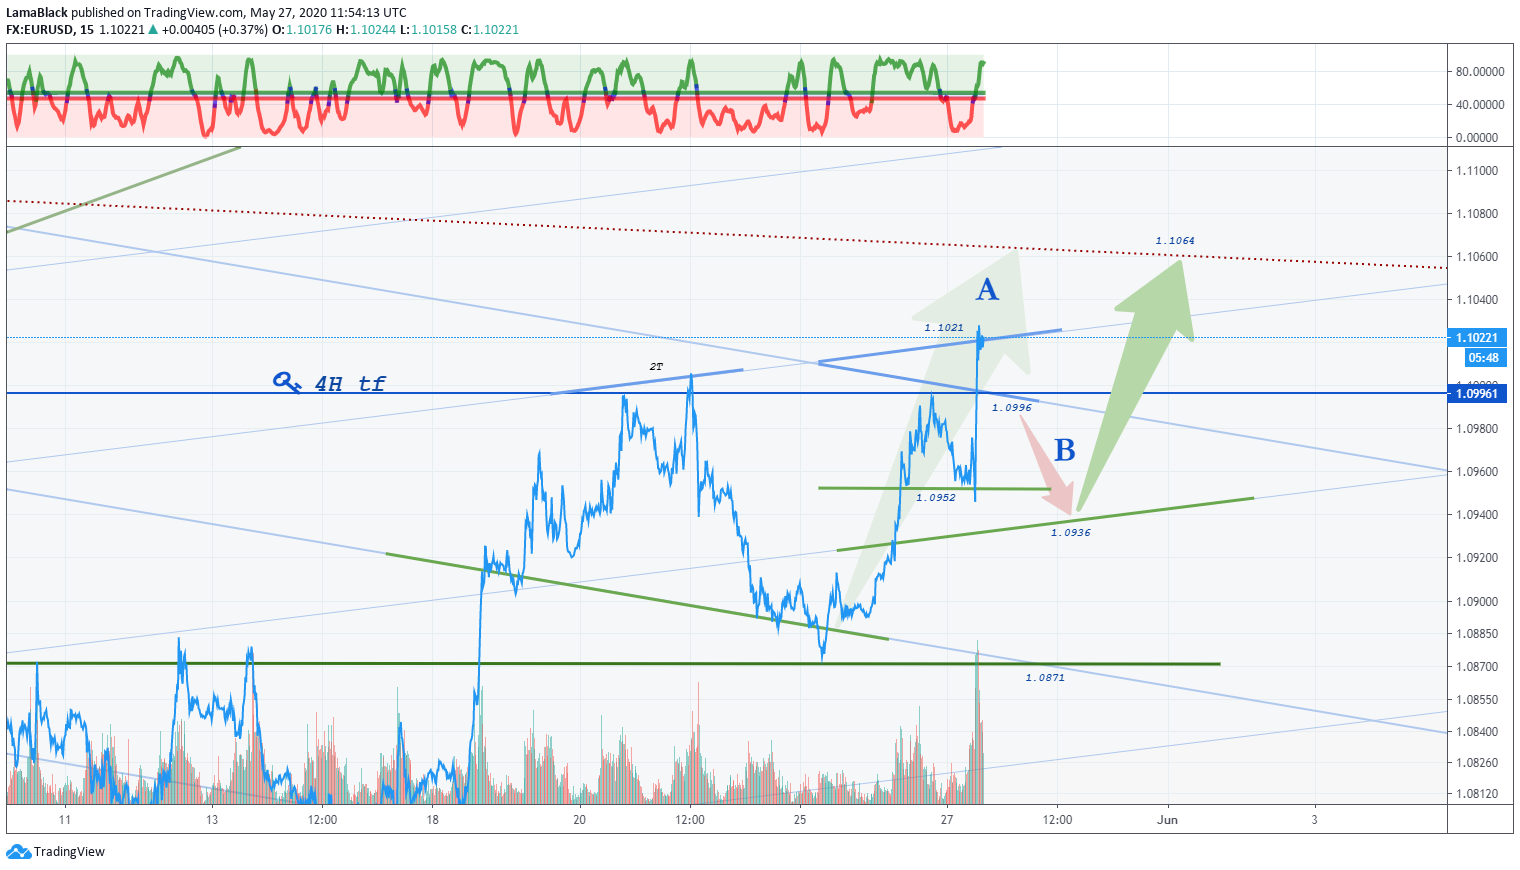This screenshot has height=870, width=1520.
Task: Click the FX:EURUSD symbol name
Action: (x=40, y=30)
